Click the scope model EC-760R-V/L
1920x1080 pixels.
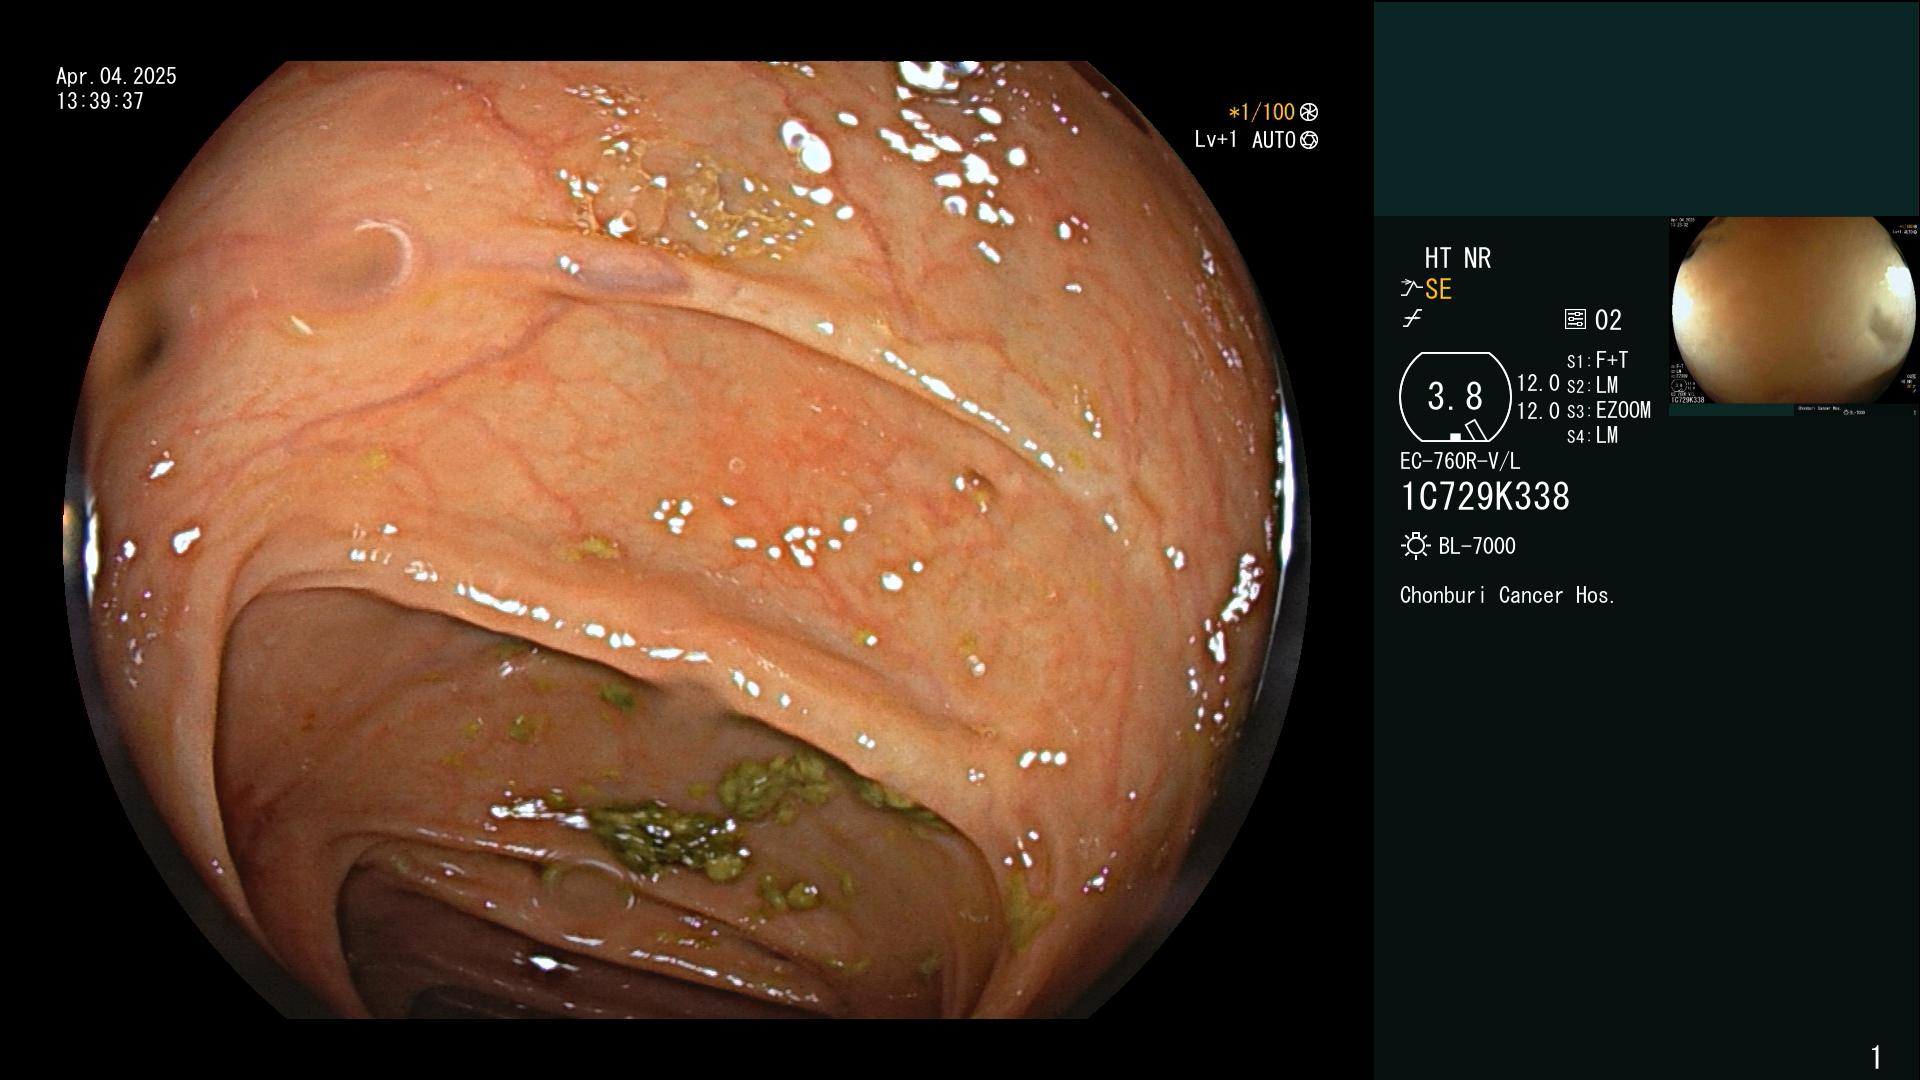(1460, 462)
